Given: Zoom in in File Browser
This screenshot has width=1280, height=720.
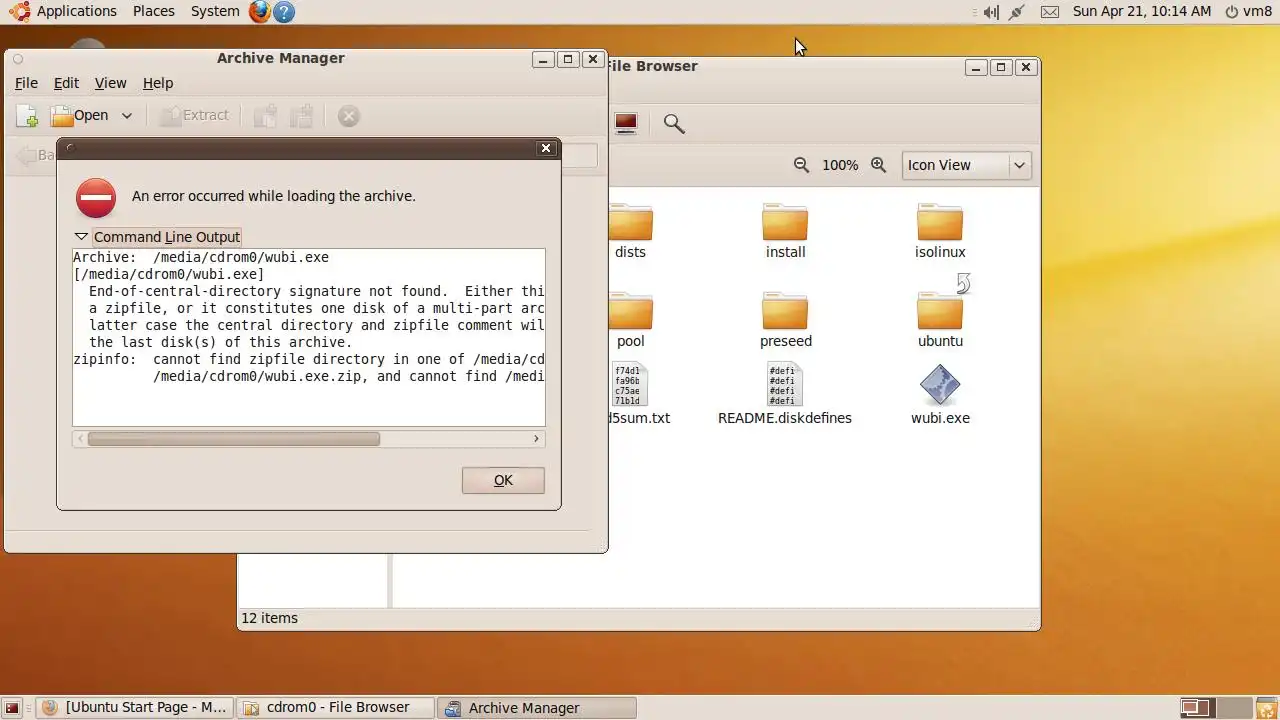Looking at the screenshot, I should click(x=878, y=165).
